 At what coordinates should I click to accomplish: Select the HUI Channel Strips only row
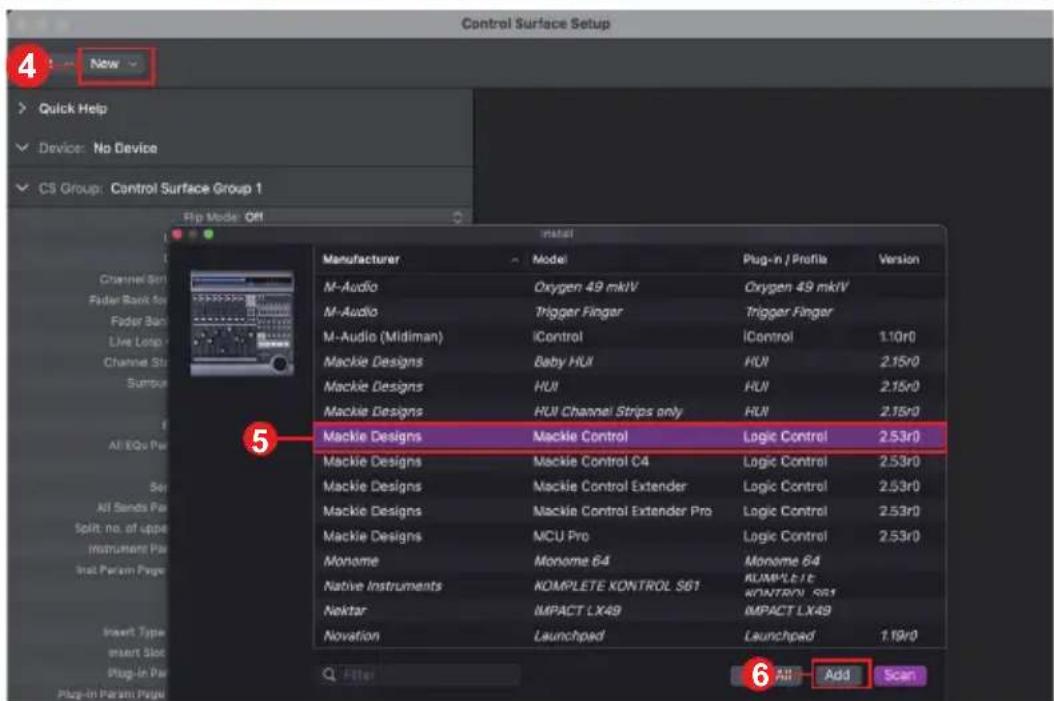click(629, 411)
